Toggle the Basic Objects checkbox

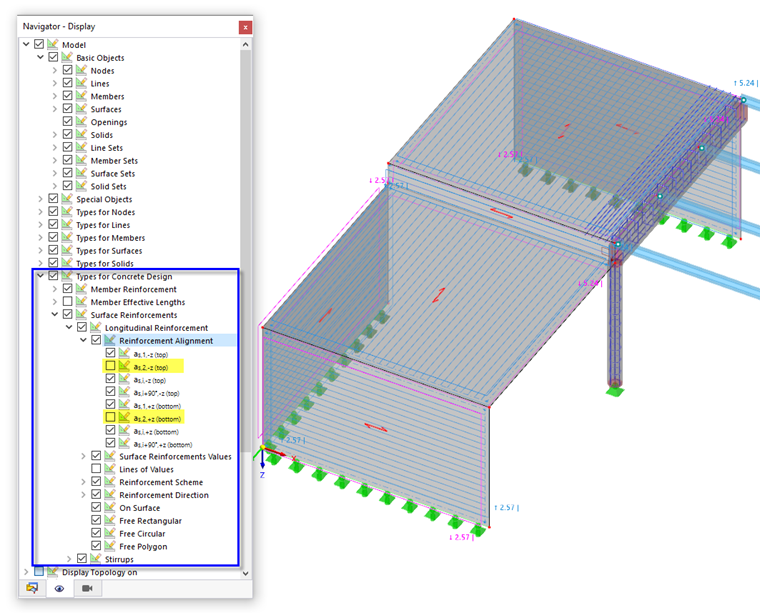[53, 57]
